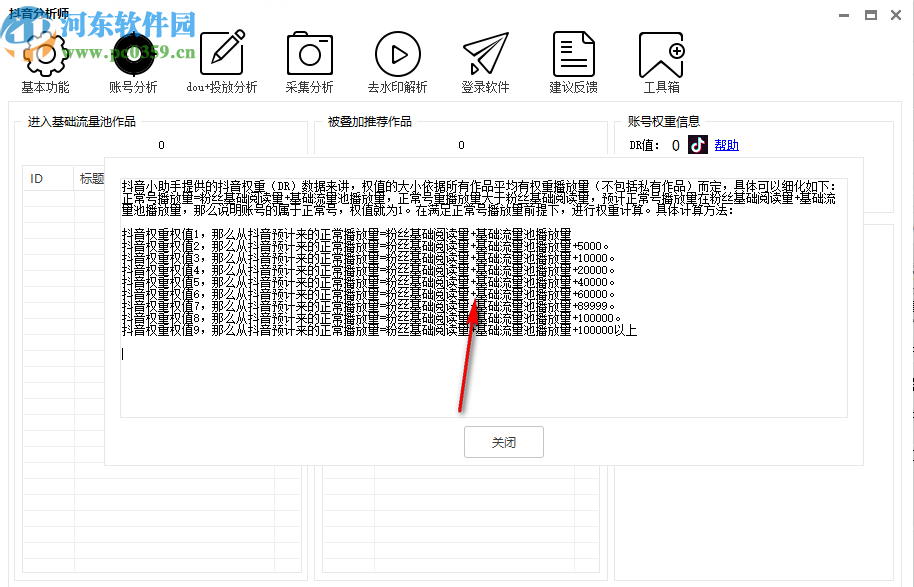Minimize the 抖音分析师 window
Screen dimensions: 914x587
[844, 16]
